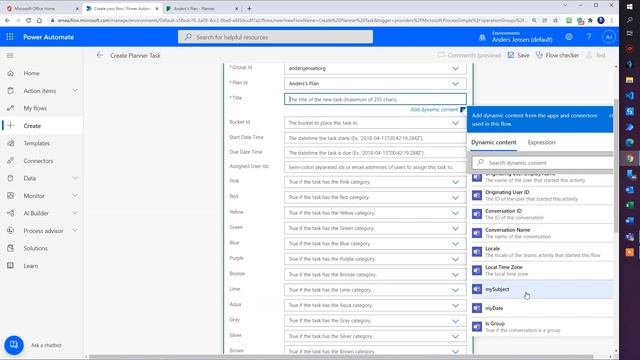Switch to the Microsoft Office Home browser tab
The height and width of the screenshot is (360, 640).
pos(41,8)
